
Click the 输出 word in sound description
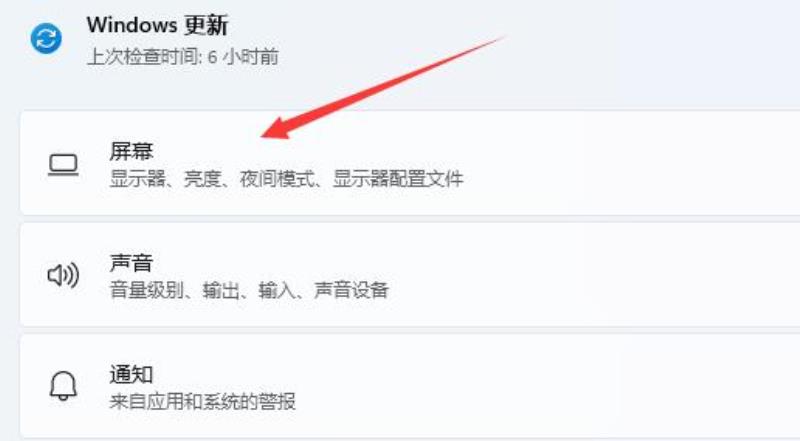221,290
